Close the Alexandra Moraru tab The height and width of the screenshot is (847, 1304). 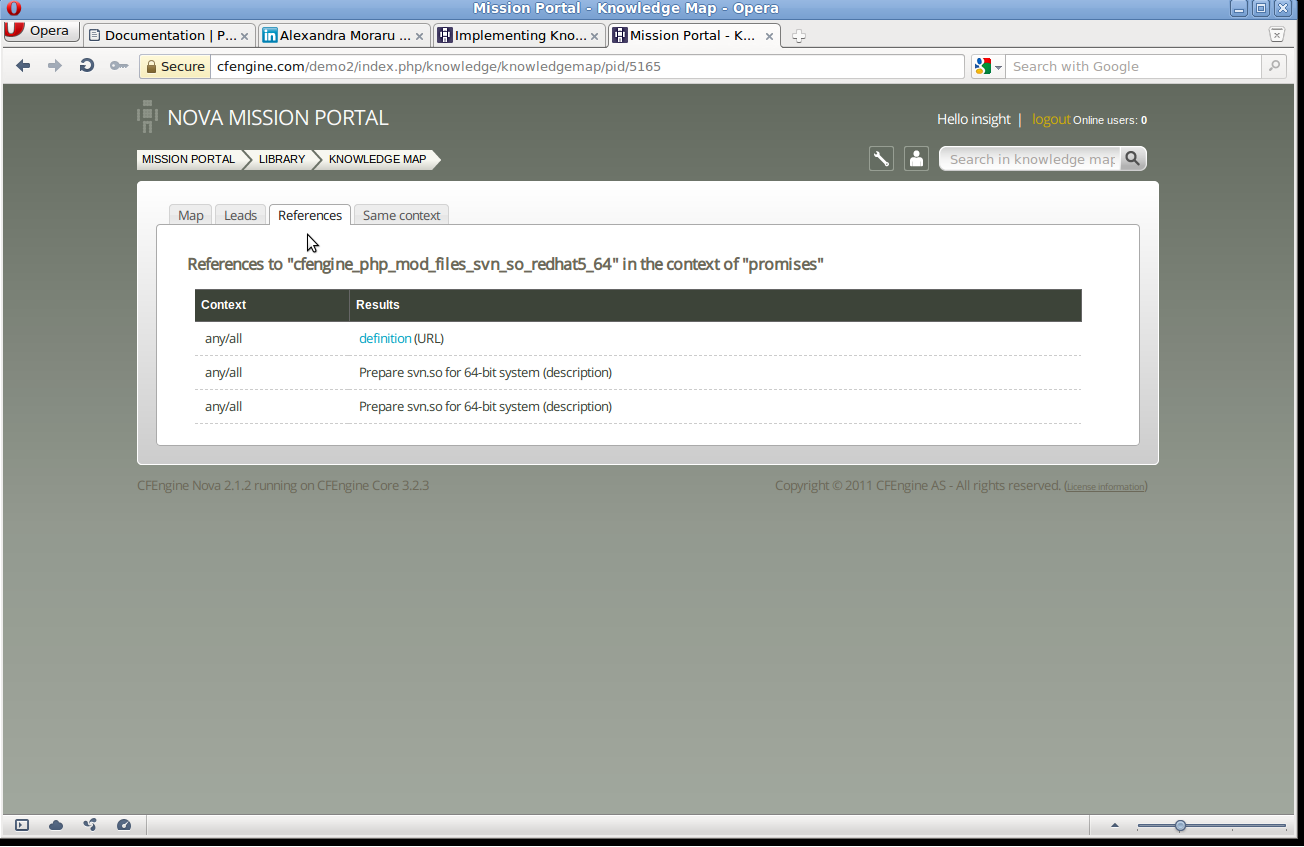click(x=419, y=36)
